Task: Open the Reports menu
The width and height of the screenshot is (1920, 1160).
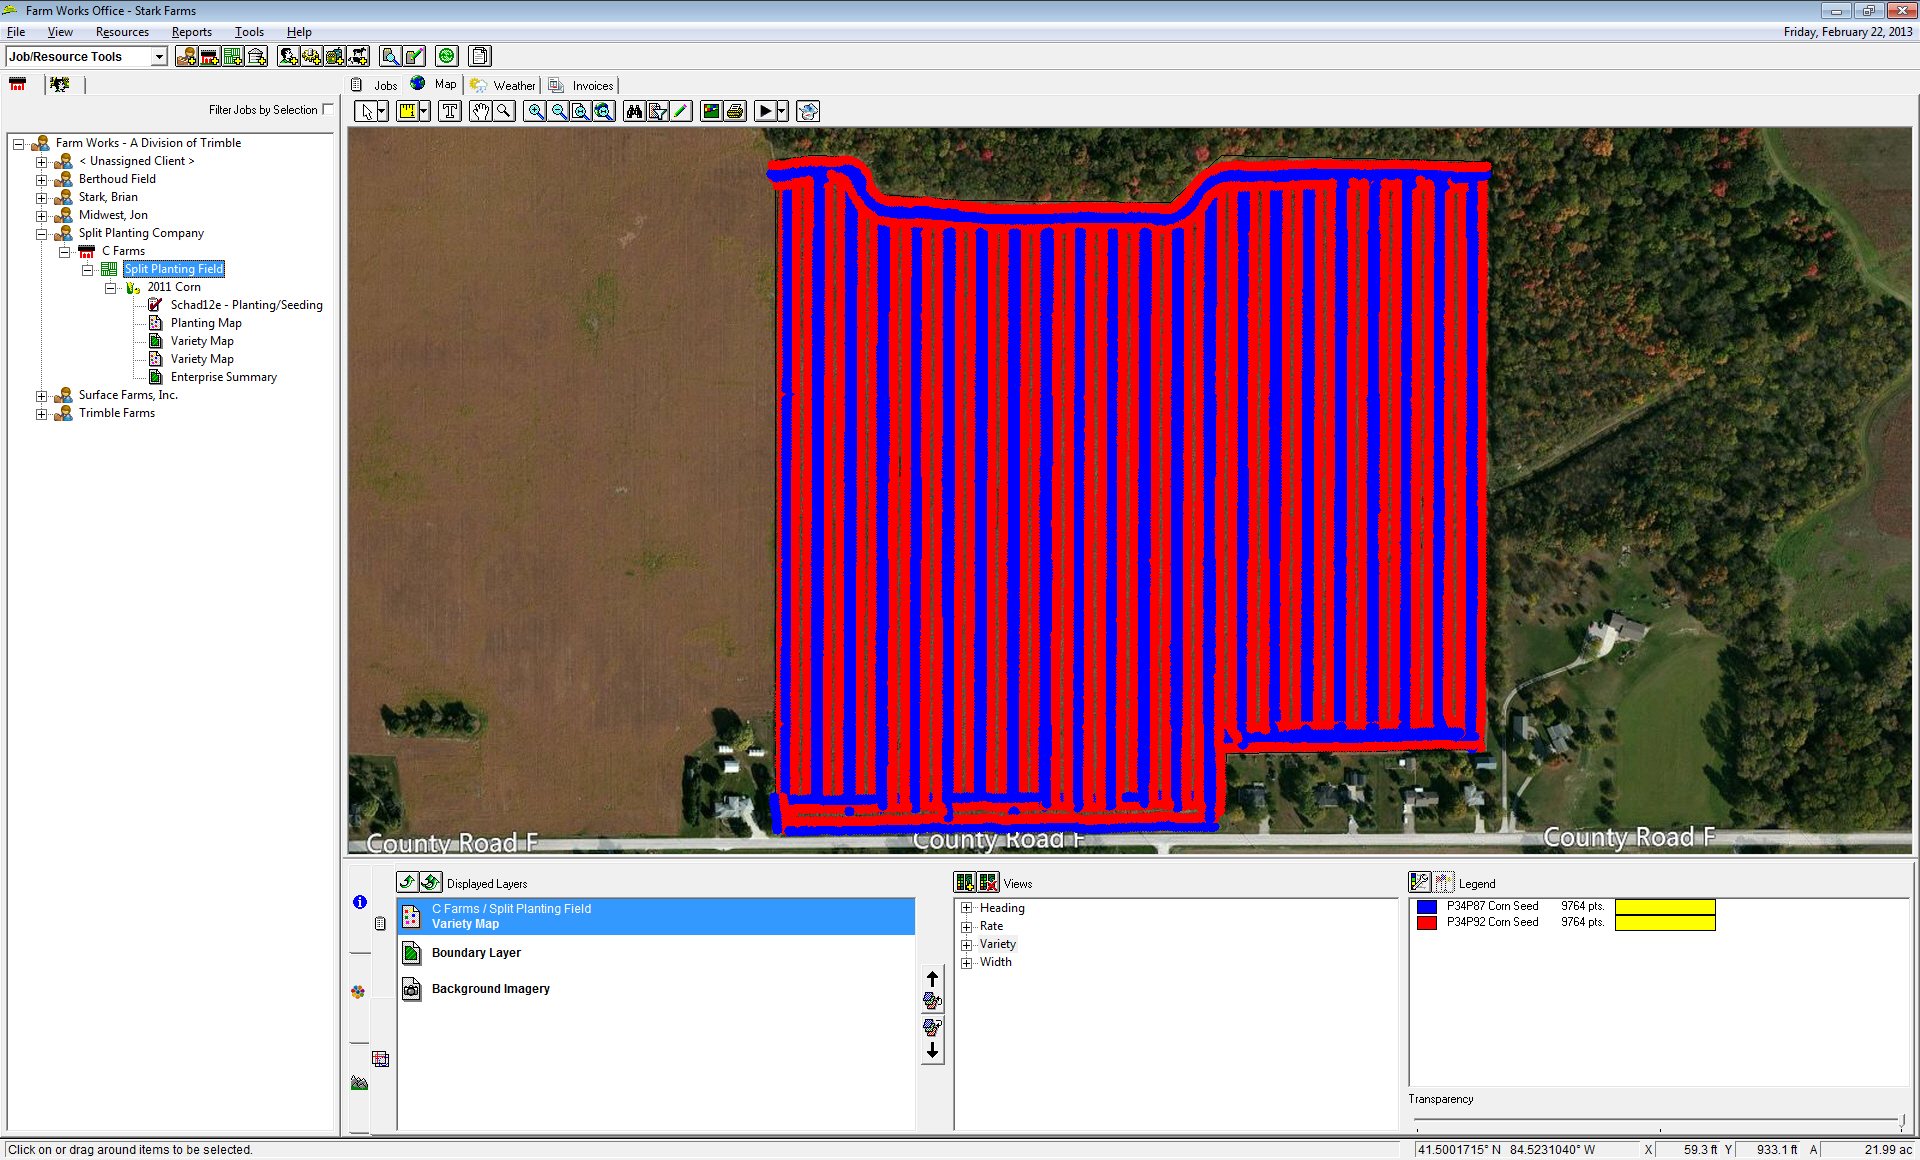Action: click(x=192, y=32)
